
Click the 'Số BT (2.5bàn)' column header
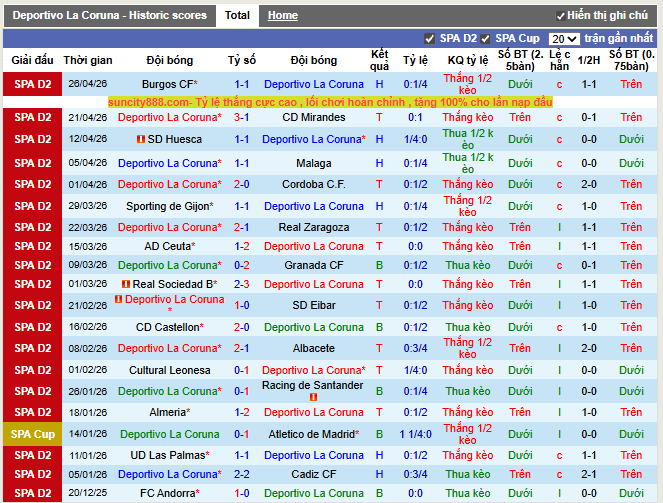point(520,60)
